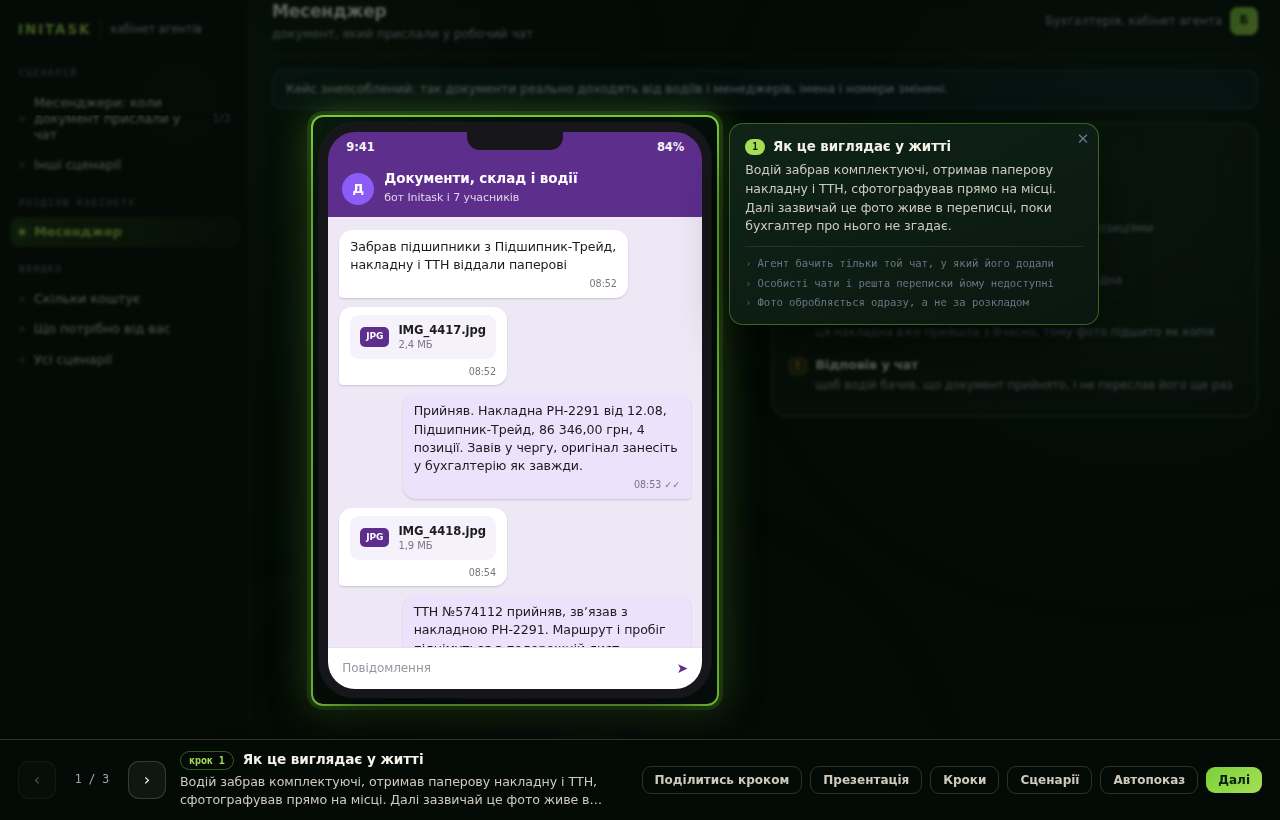
Task: Click the message "Забрав підшипники з Підшипник-Трейд"
Action: pos(483,264)
